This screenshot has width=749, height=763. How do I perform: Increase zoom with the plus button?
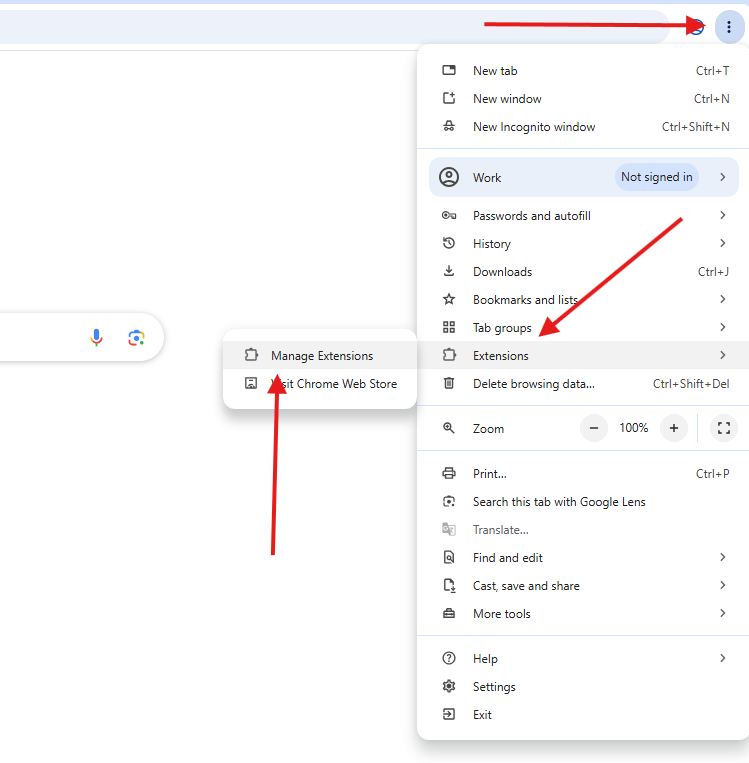coord(674,428)
